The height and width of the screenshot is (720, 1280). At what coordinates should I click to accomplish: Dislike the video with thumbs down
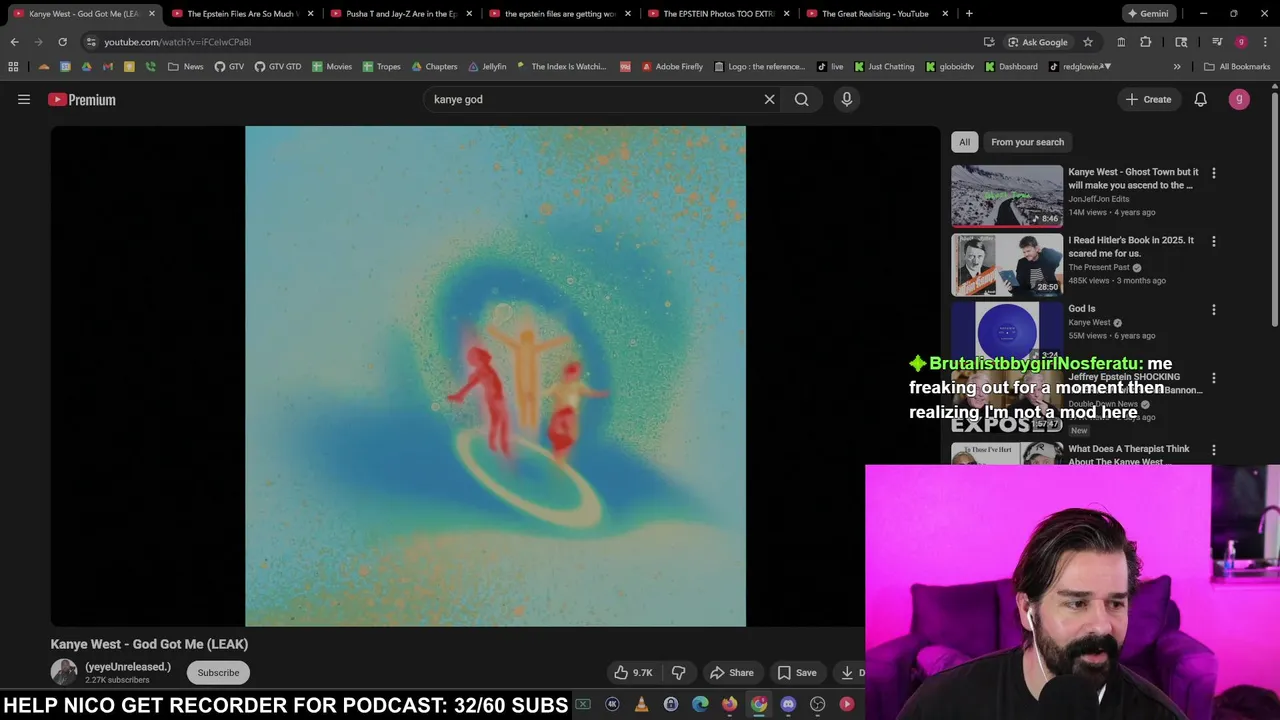coord(678,673)
